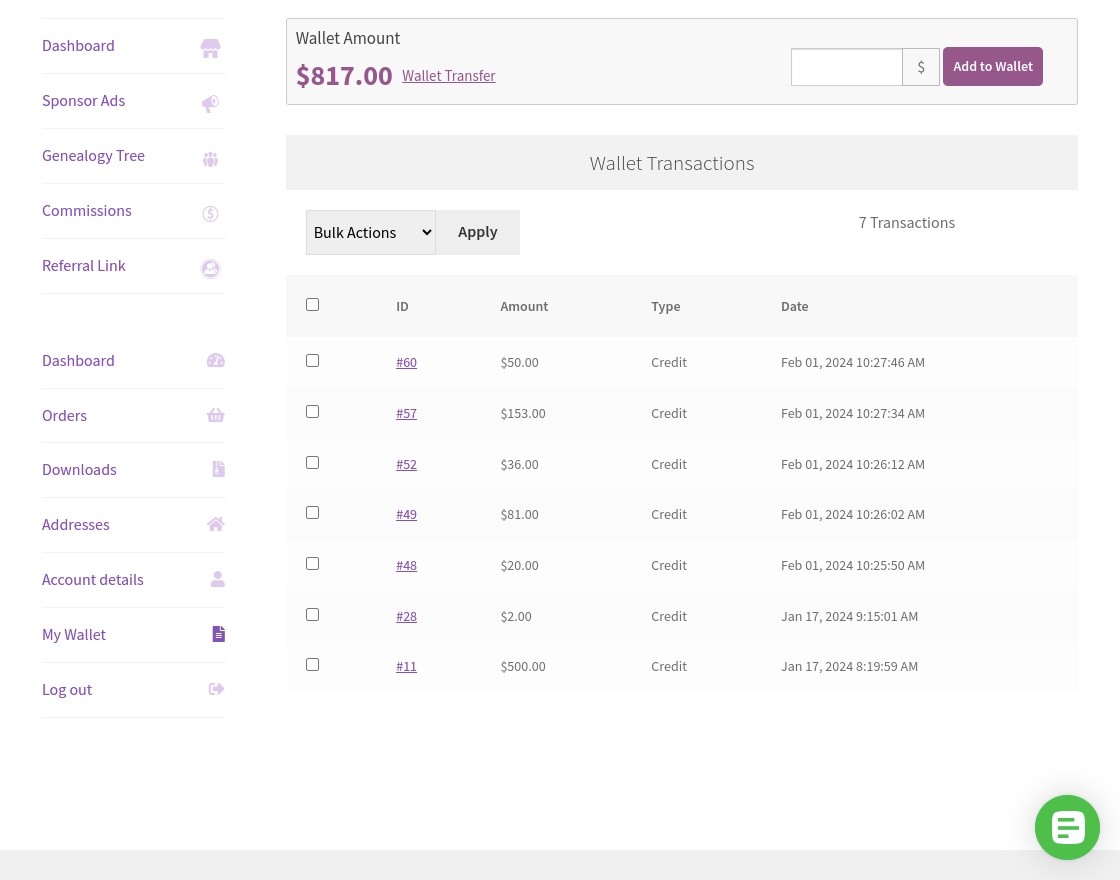This screenshot has width=1120, height=880.
Task: Open the Bulk Actions dropdown
Action: (370, 232)
